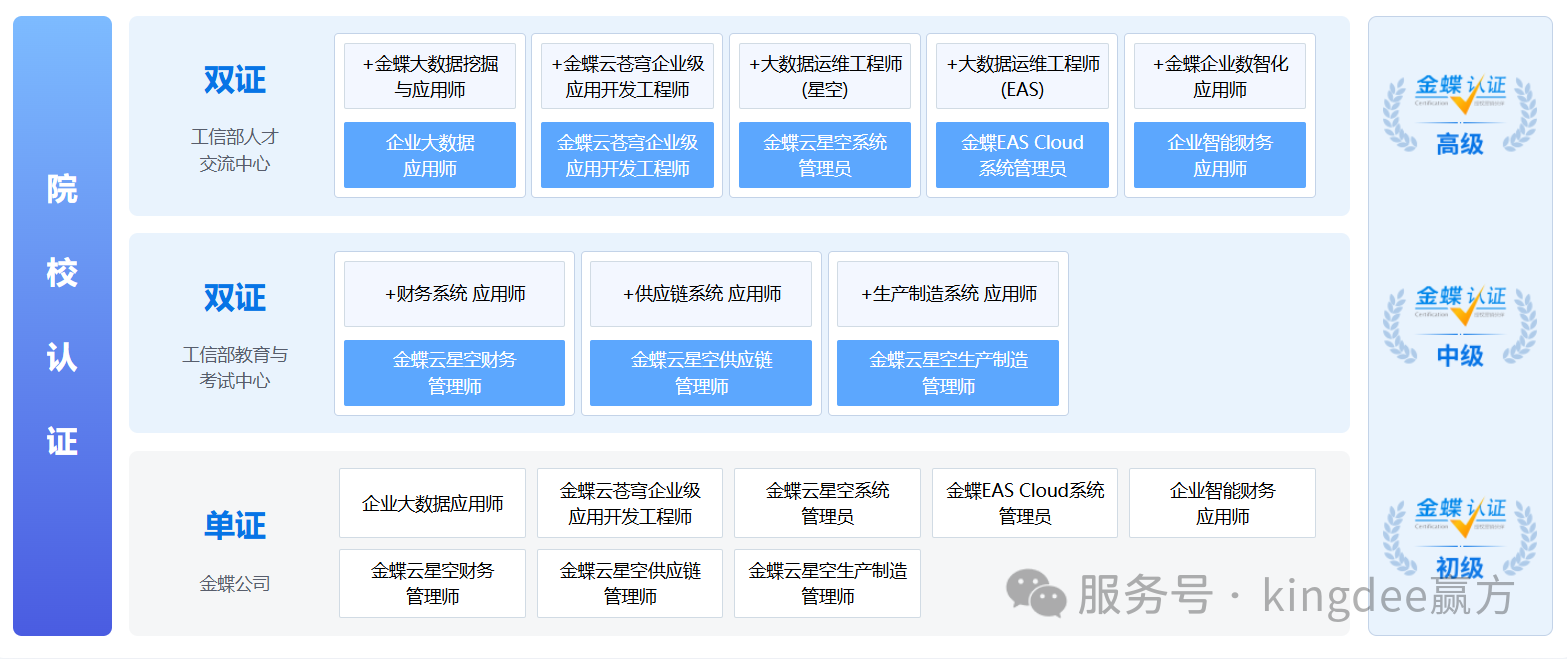Click blue 金蝶云星空生产制造管理师 box
This screenshot has width=1567, height=659.
tap(948, 373)
